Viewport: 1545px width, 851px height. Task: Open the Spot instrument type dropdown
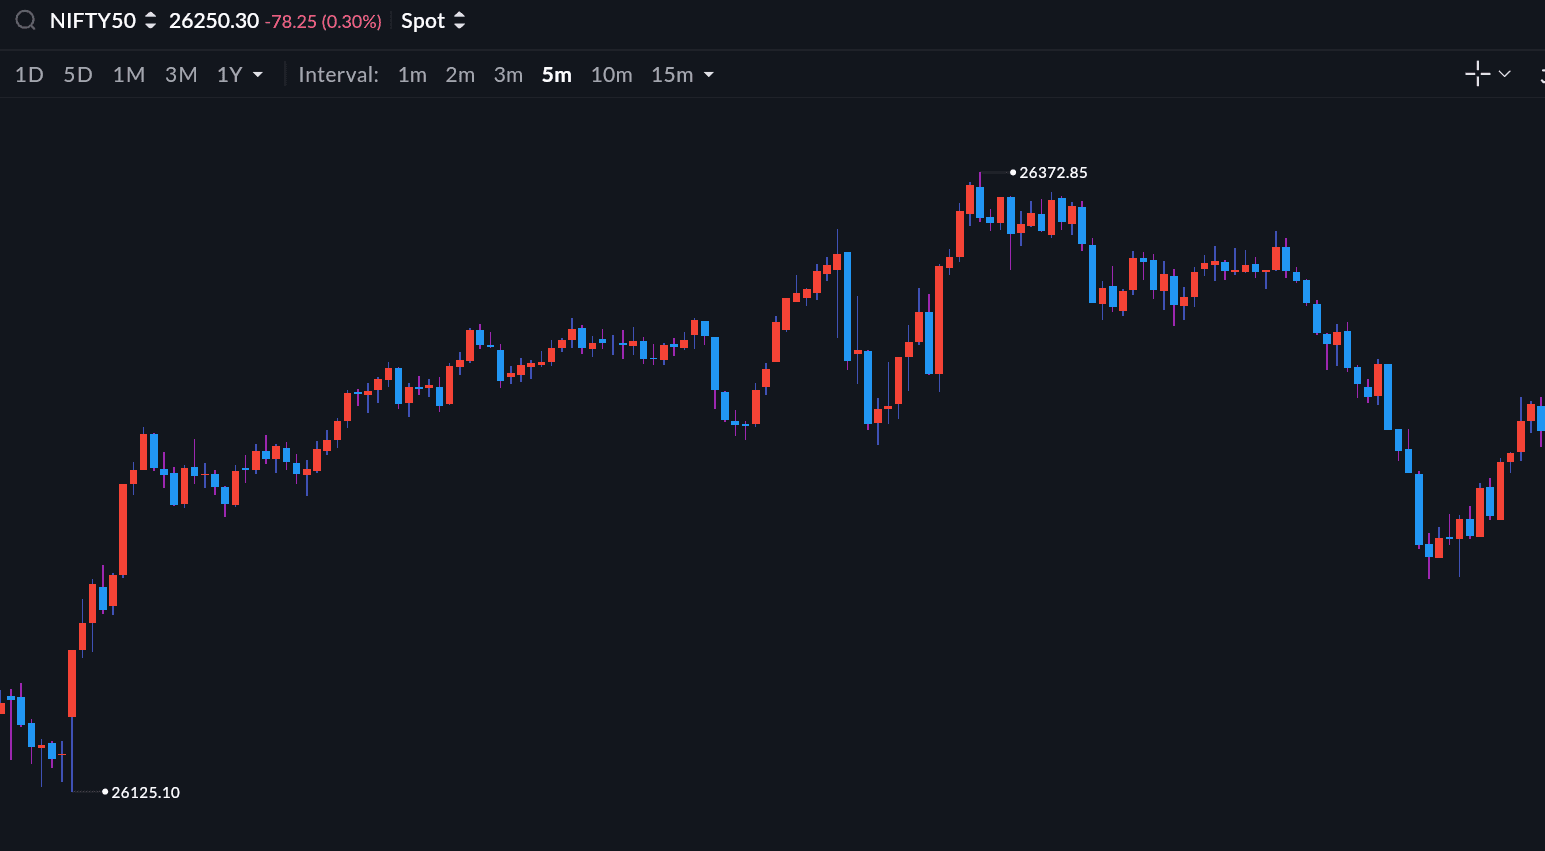click(x=433, y=21)
